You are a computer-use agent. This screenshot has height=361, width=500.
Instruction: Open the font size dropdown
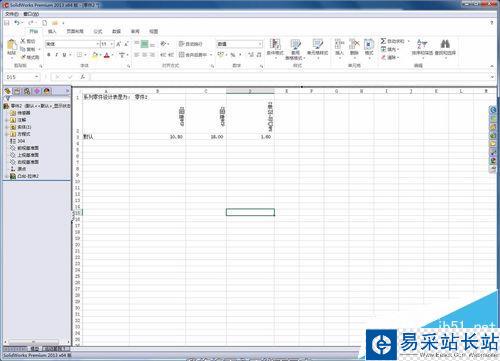coord(112,44)
